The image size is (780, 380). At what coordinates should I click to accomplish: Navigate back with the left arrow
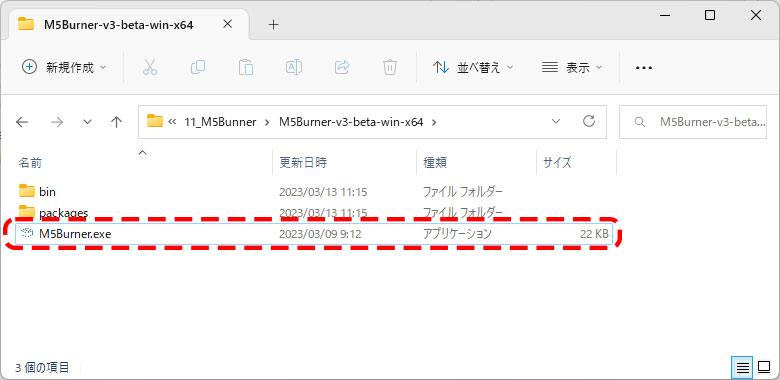tap(22, 122)
